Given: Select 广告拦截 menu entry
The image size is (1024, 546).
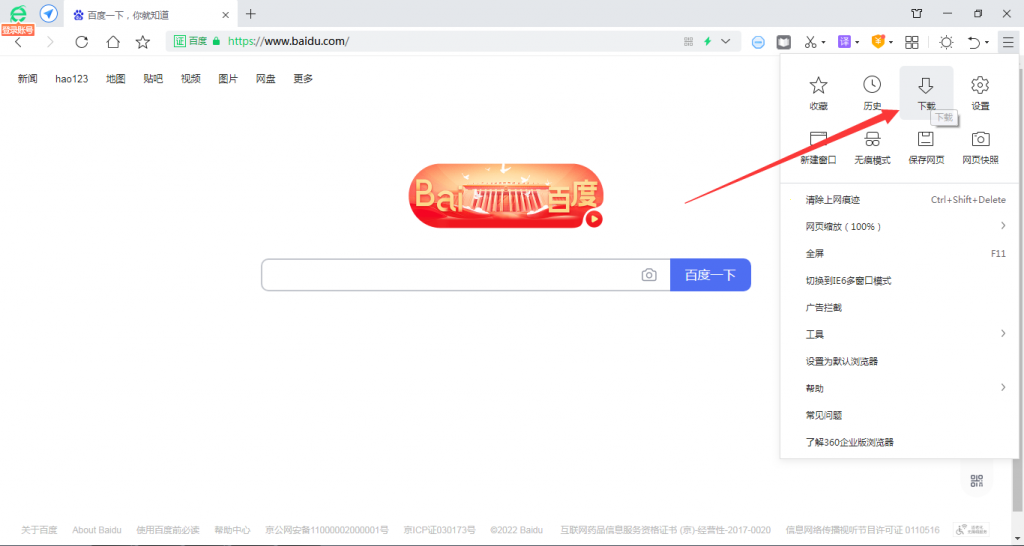Looking at the screenshot, I should coord(899,308).
